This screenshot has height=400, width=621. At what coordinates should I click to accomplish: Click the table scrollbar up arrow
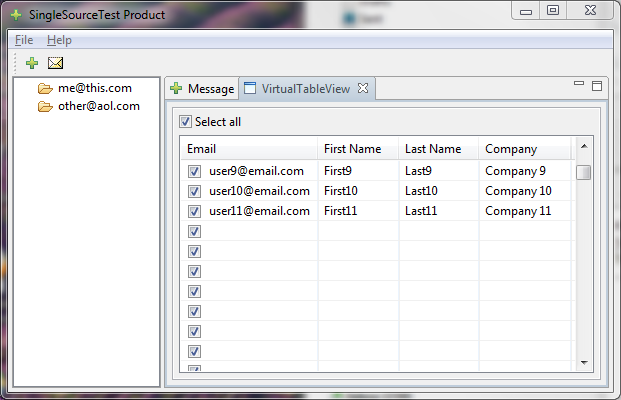coord(584,147)
